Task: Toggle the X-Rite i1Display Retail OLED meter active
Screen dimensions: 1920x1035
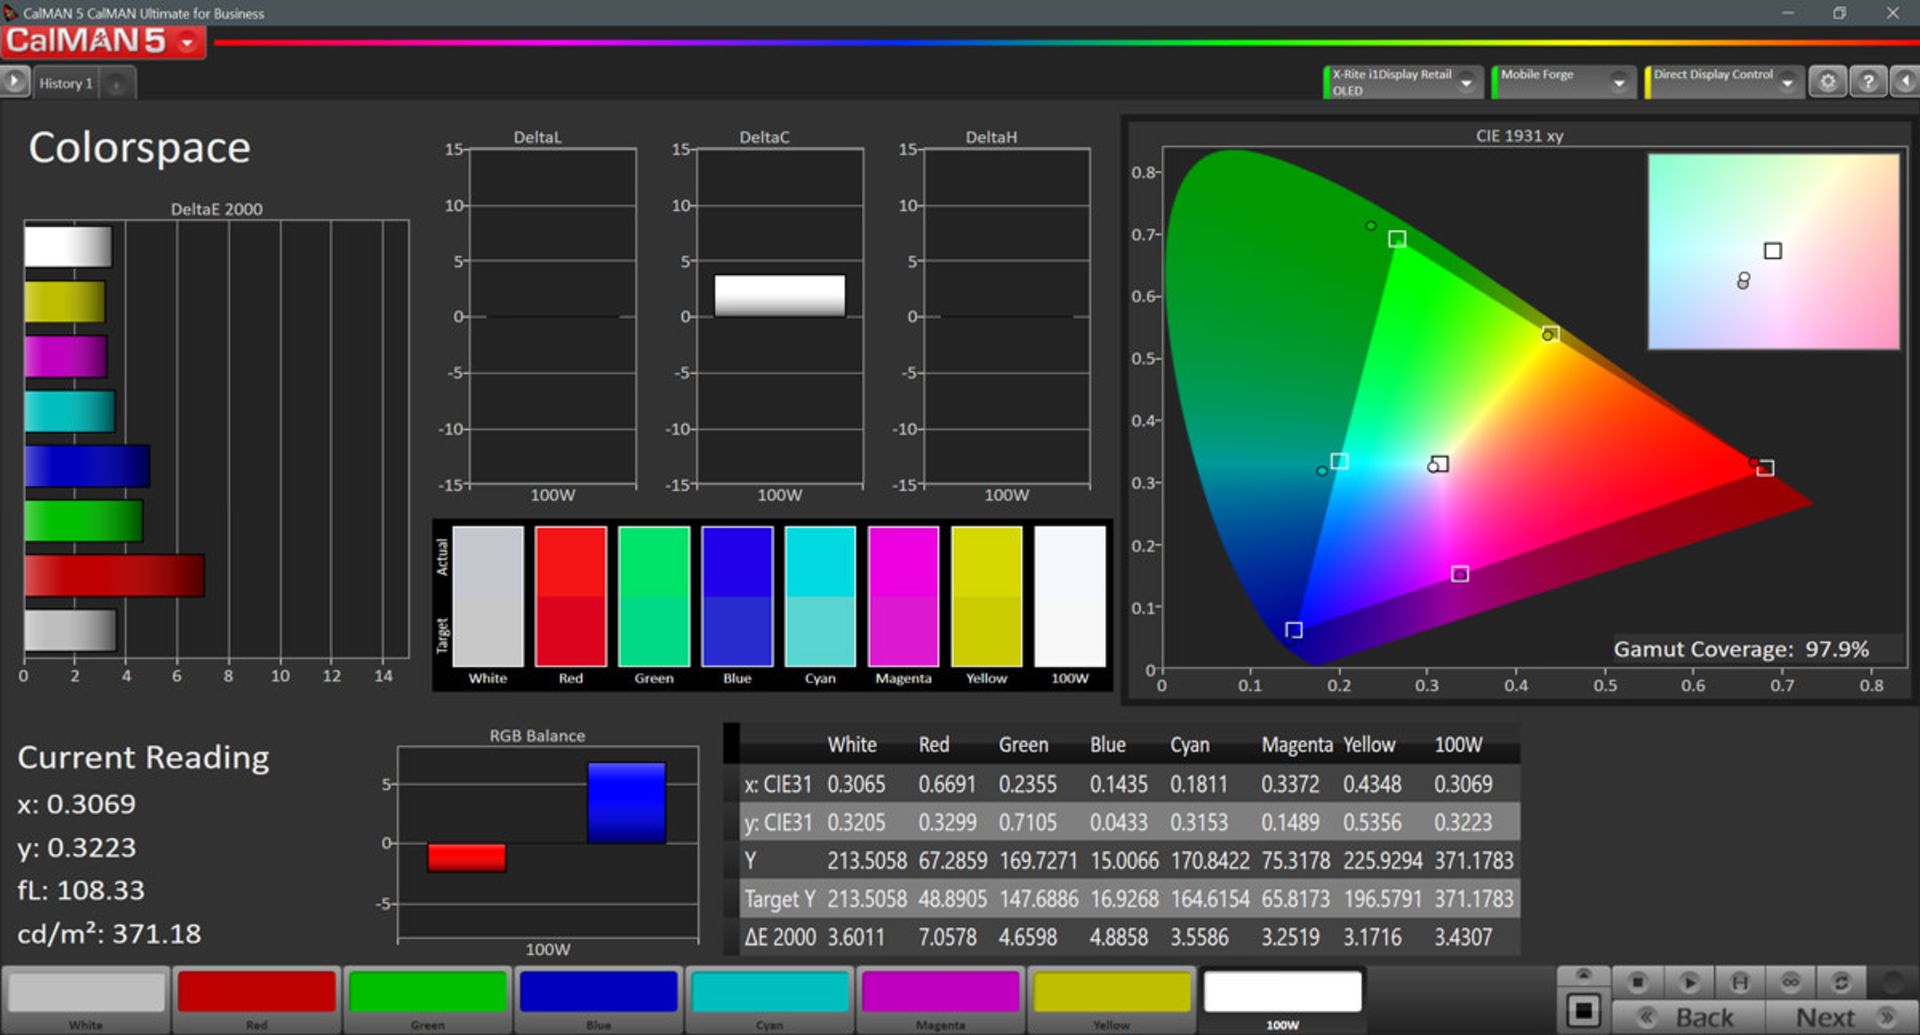Action: click(1327, 81)
